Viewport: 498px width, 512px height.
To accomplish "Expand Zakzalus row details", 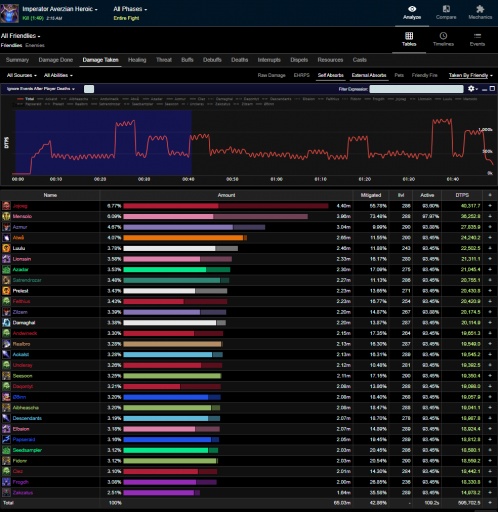I will click(x=490, y=493).
